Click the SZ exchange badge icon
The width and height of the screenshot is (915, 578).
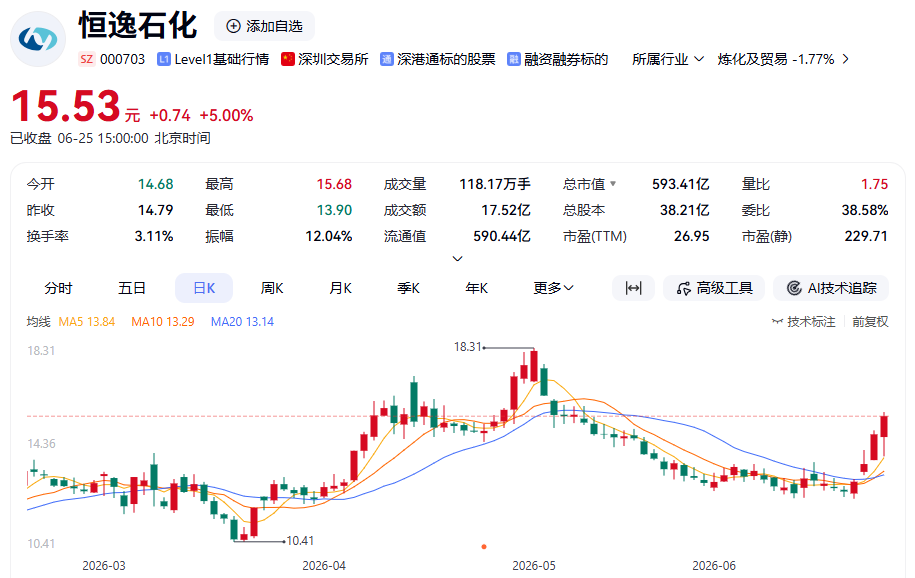pyautogui.click(x=86, y=59)
